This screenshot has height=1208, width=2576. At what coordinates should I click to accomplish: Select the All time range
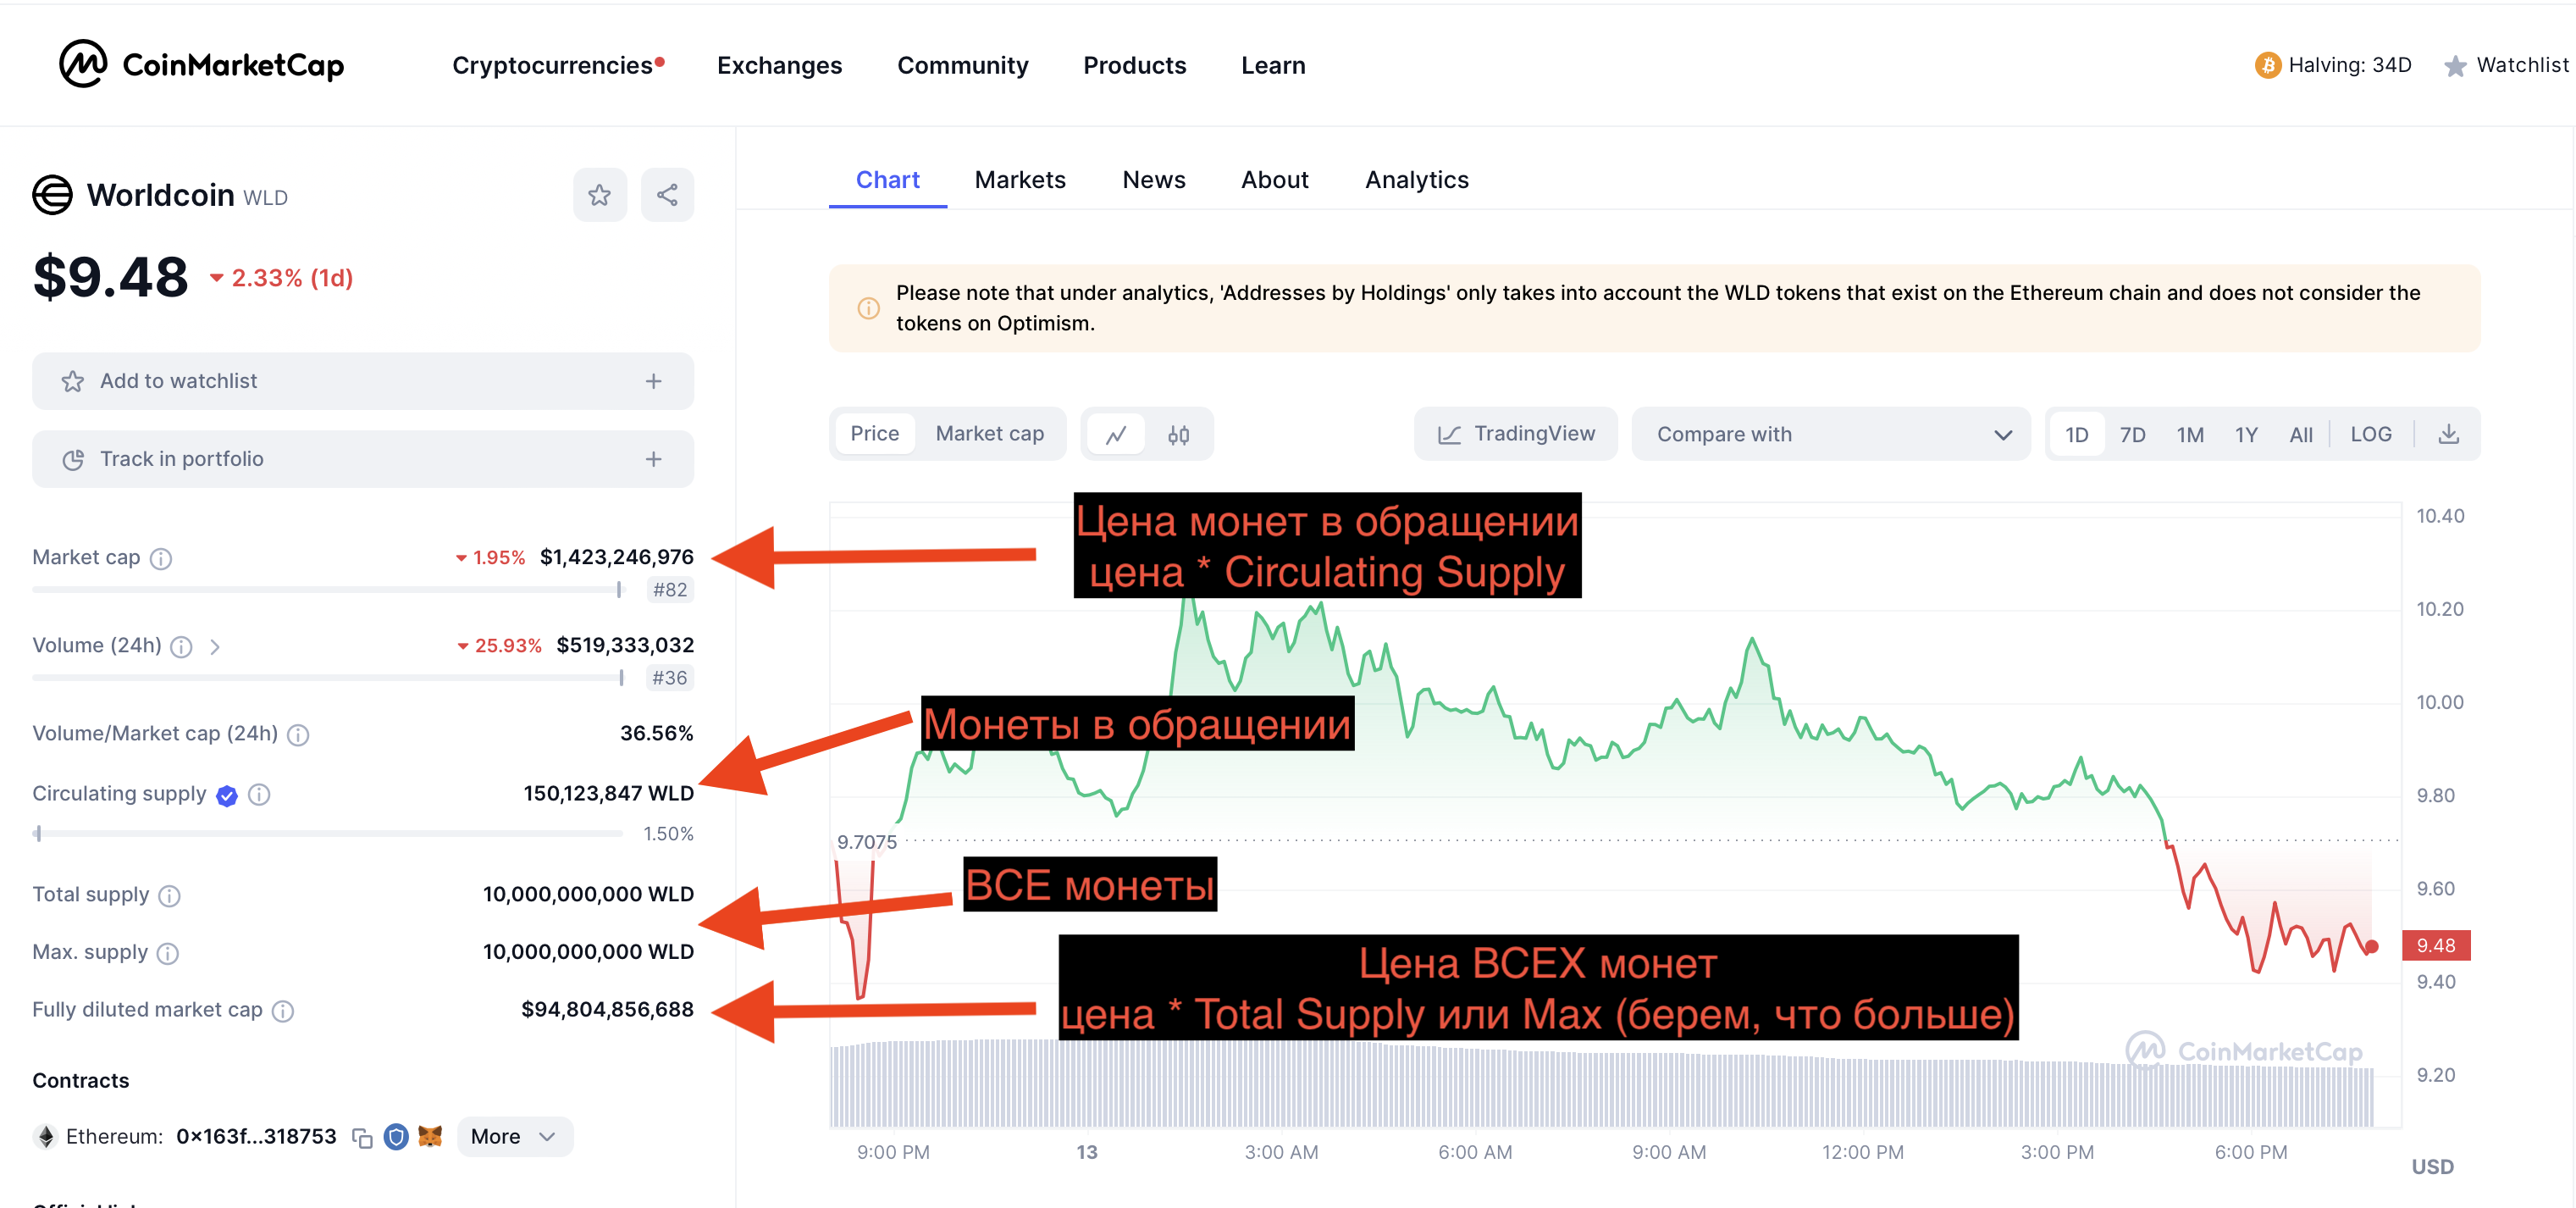click(2300, 434)
